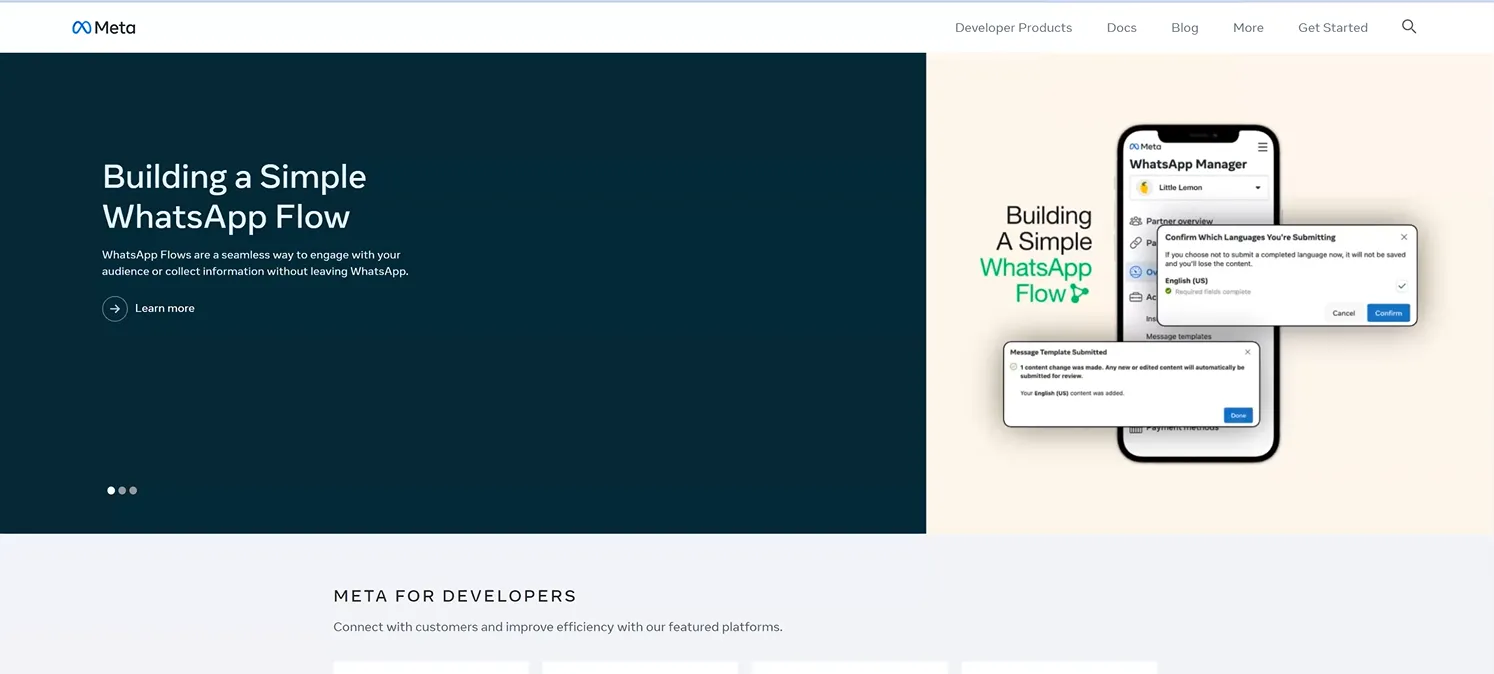This screenshot has width=1494, height=674.
Task: Toggle the English (US) checkmark
Action: (1401, 286)
